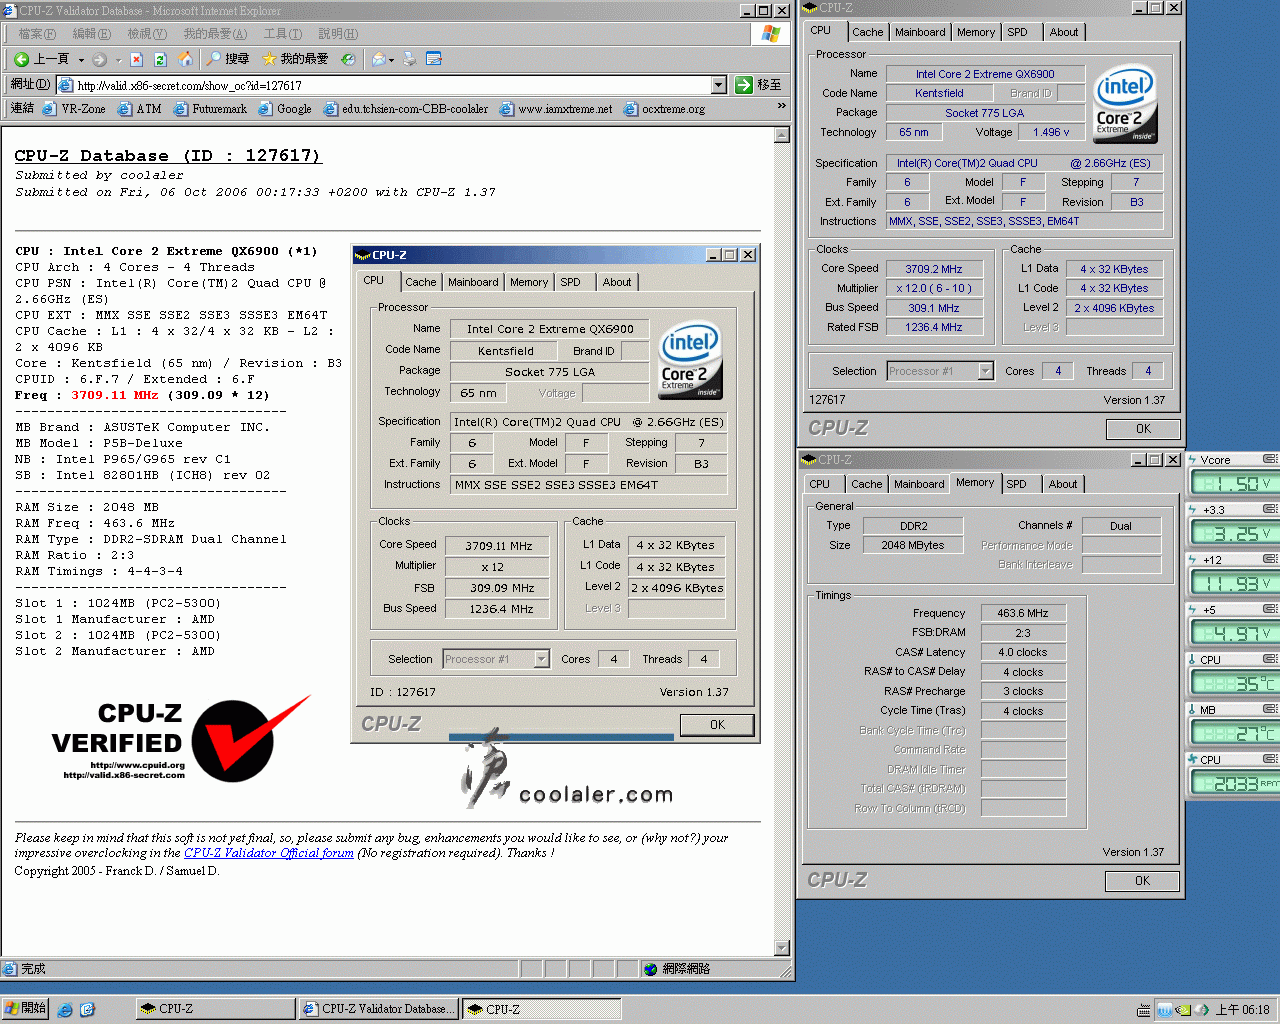Image resolution: width=1280 pixels, height=1024 pixels.
Task: Switch to Mainboard tab in lower CPU-Z window
Action: point(919,484)
